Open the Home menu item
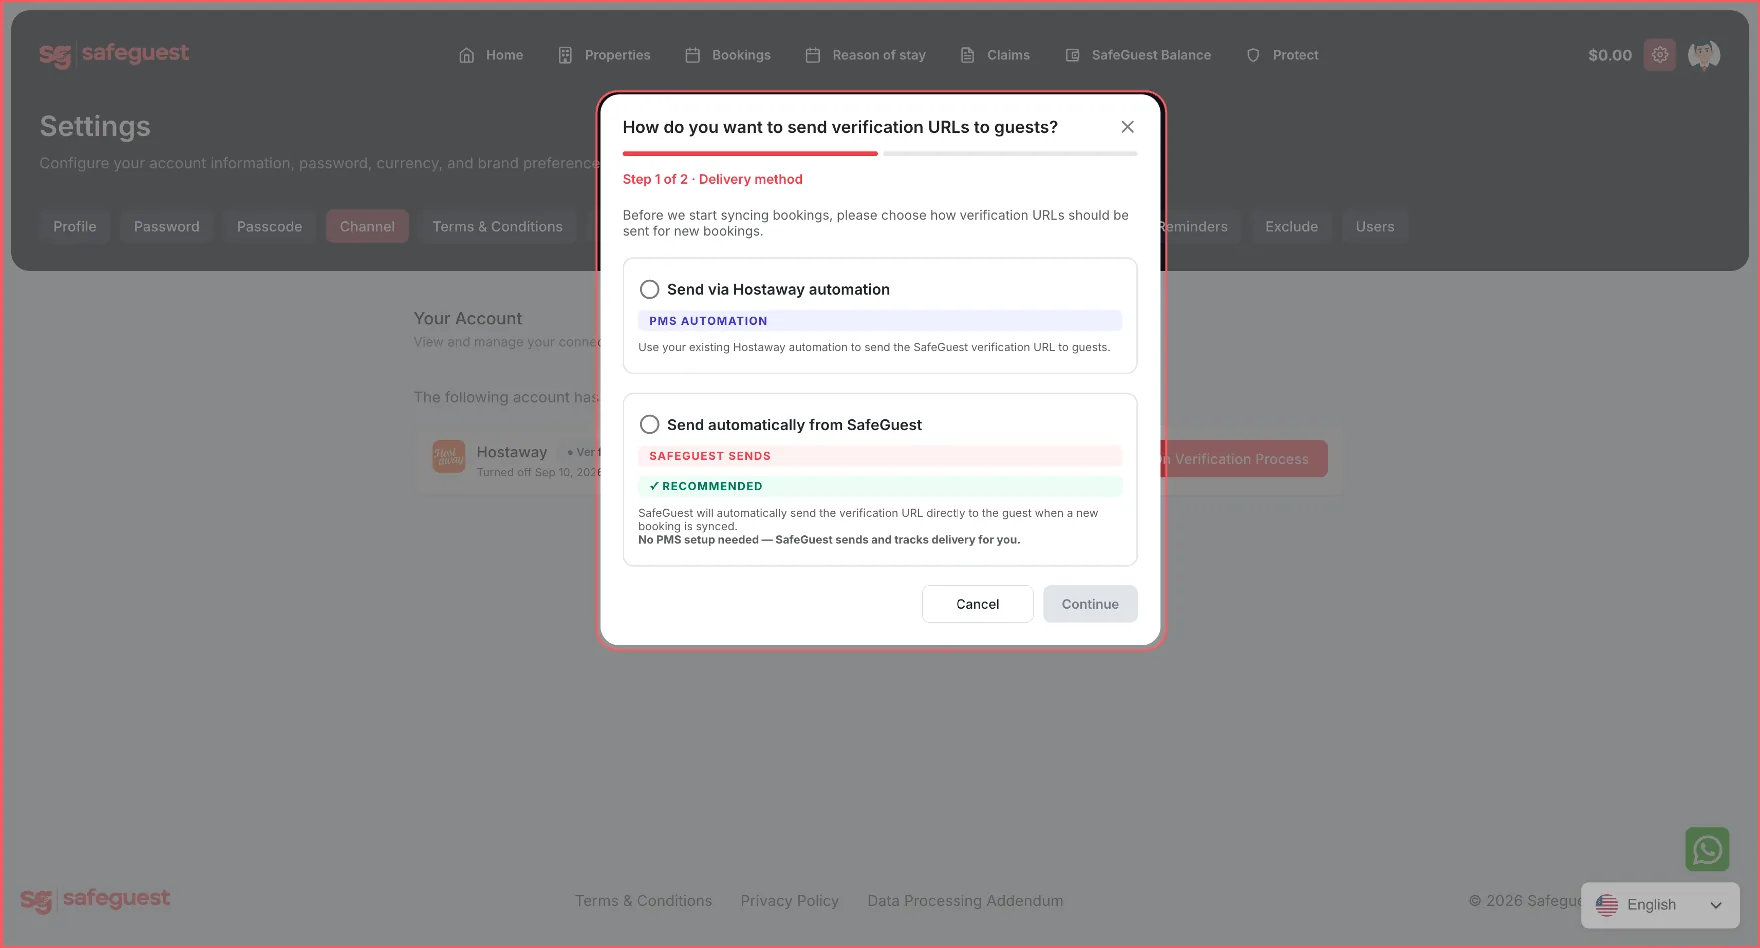Screen dimensions: 1760x948 tap(491, 55)
